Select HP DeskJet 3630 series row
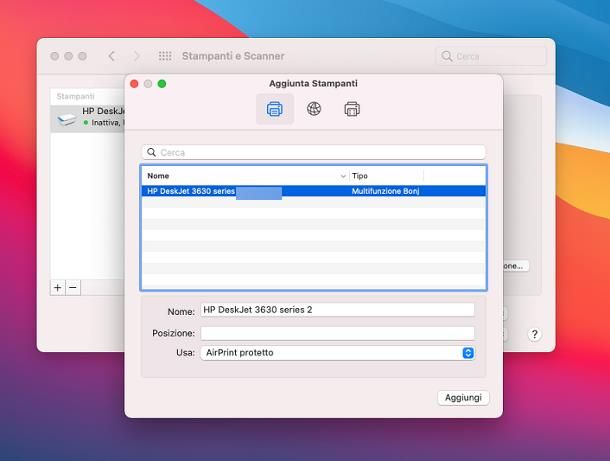The image size is (610, 461). tap(314, 191)
